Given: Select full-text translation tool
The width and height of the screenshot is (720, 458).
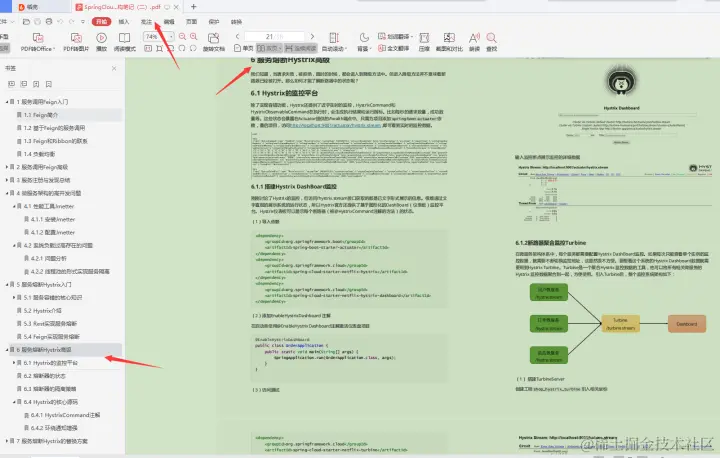Looking at the screenshot, I should (x=394, y=48).
